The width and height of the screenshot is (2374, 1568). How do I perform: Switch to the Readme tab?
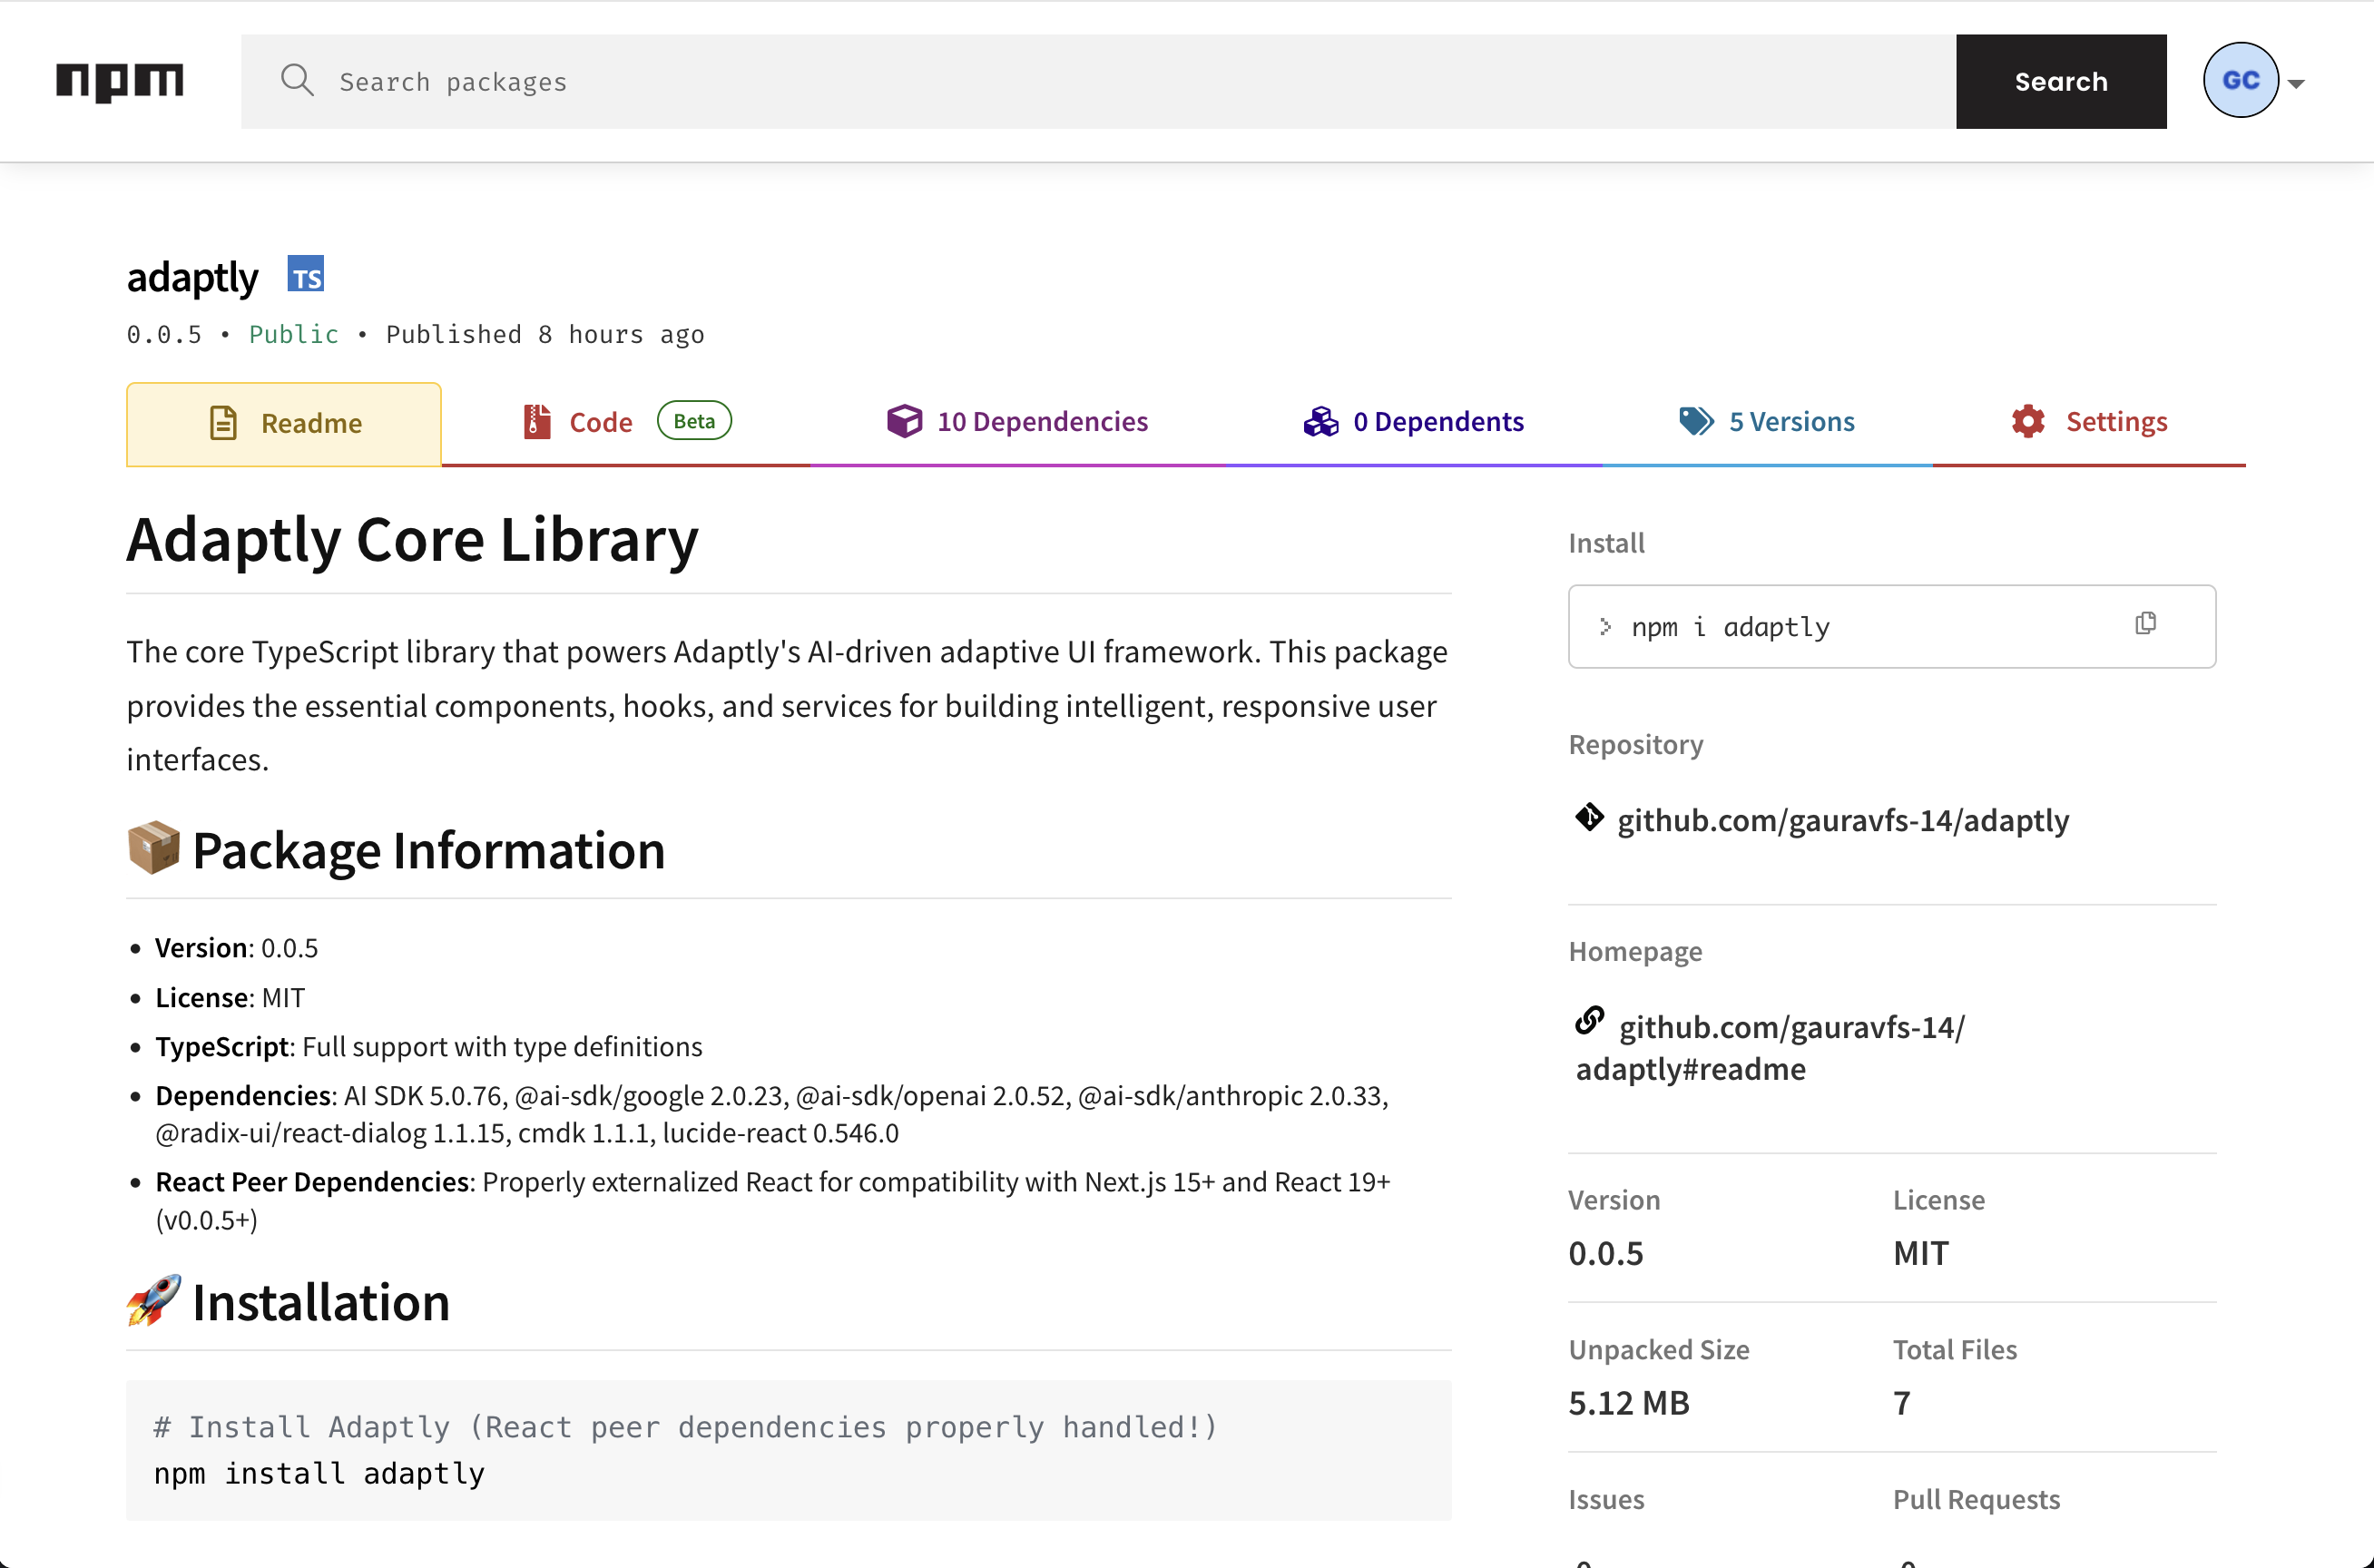tap(284, 423)
